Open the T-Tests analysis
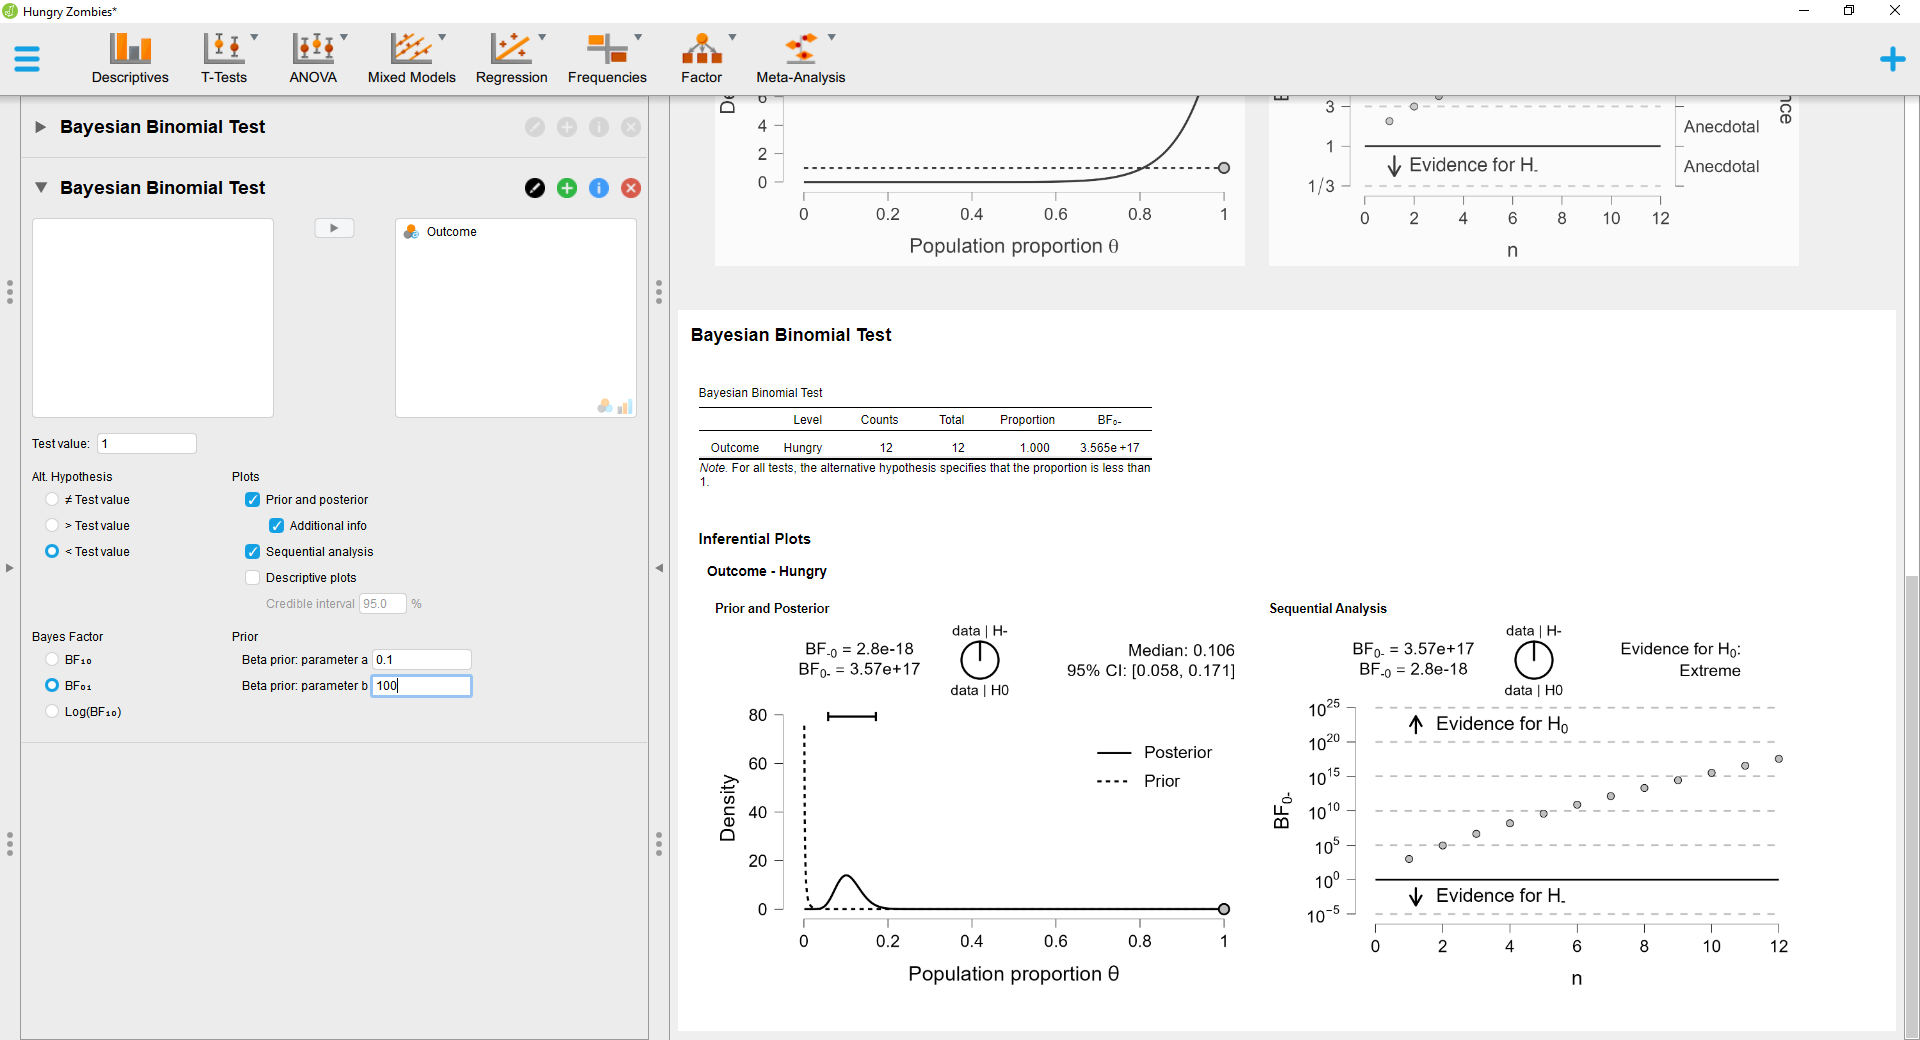 (223, 57)
